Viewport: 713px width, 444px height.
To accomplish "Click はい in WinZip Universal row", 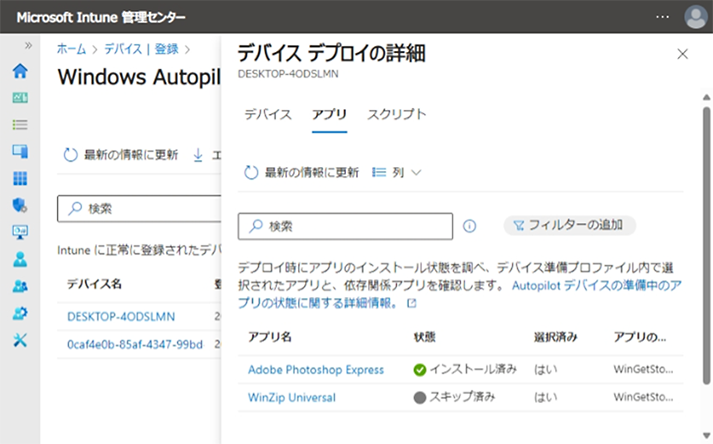I will tap(545, 397).
